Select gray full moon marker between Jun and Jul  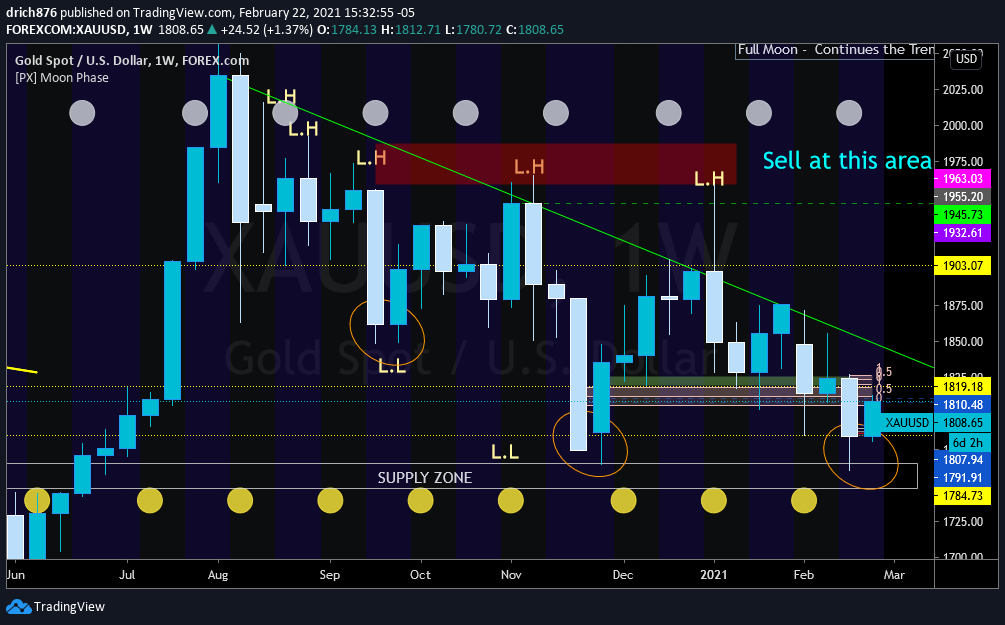click(82, 113)
